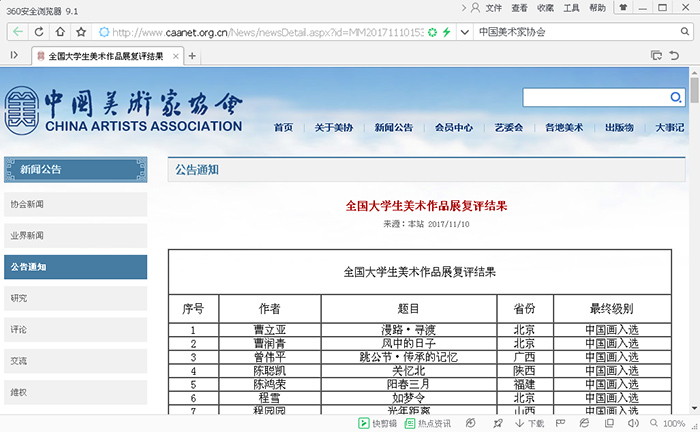Viewport: 700px width, 432px height.
Task: Select the 全国大学生美术作品展复评结果 tab
Action: [x=107, y=56]
